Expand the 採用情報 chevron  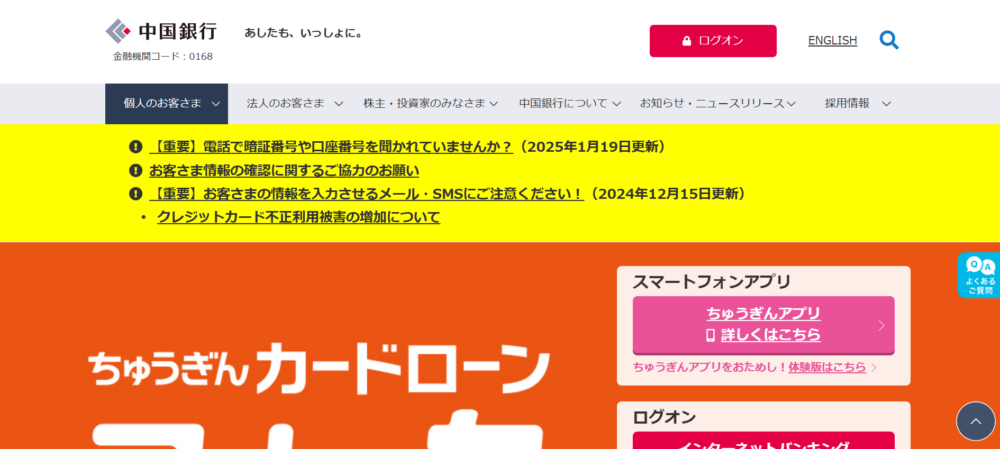(886, 104)
